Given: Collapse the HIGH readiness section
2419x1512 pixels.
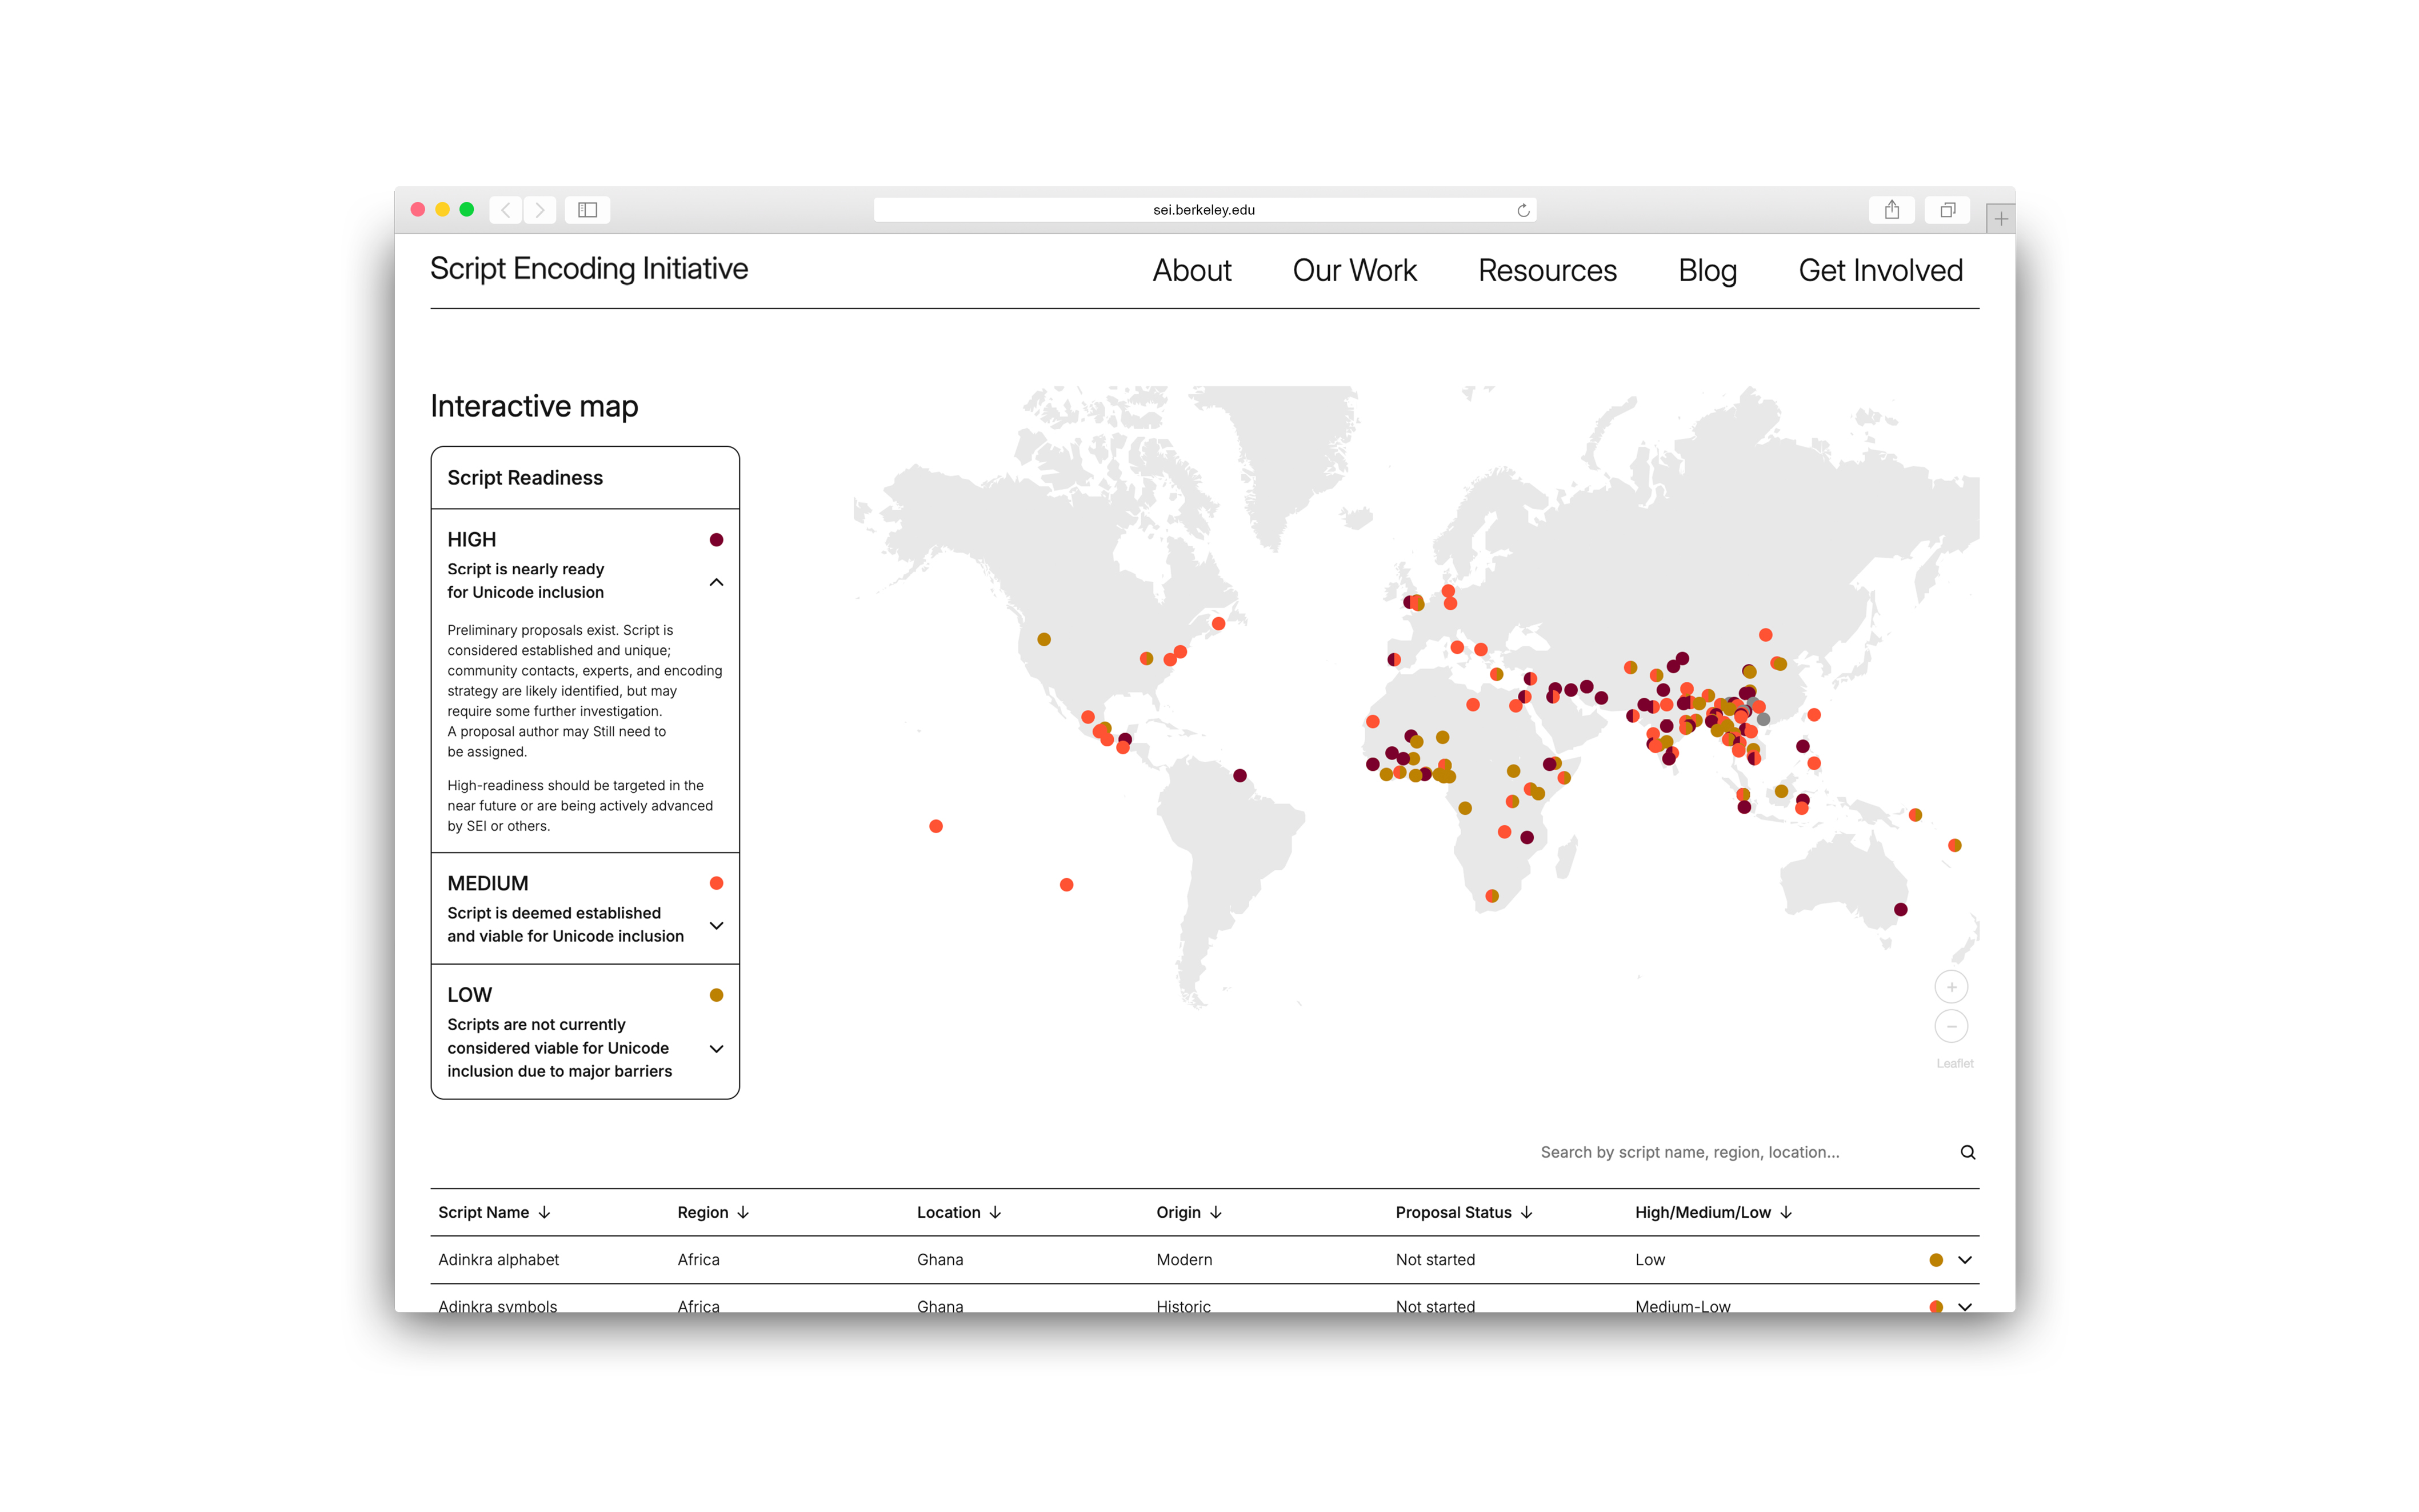Looking at the screenshot, I should pyautogui.click(x=716, y=582).
